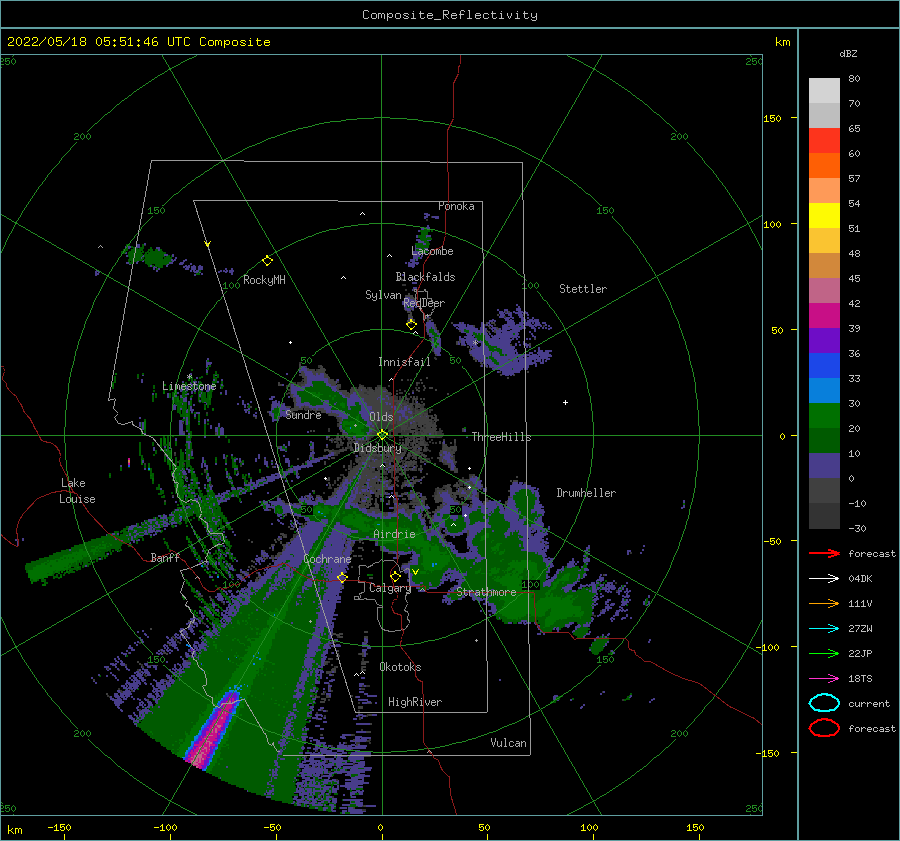Select the Vulcan label
The height and width of the screenshot is (841, 900).
(x=509, y=743)
